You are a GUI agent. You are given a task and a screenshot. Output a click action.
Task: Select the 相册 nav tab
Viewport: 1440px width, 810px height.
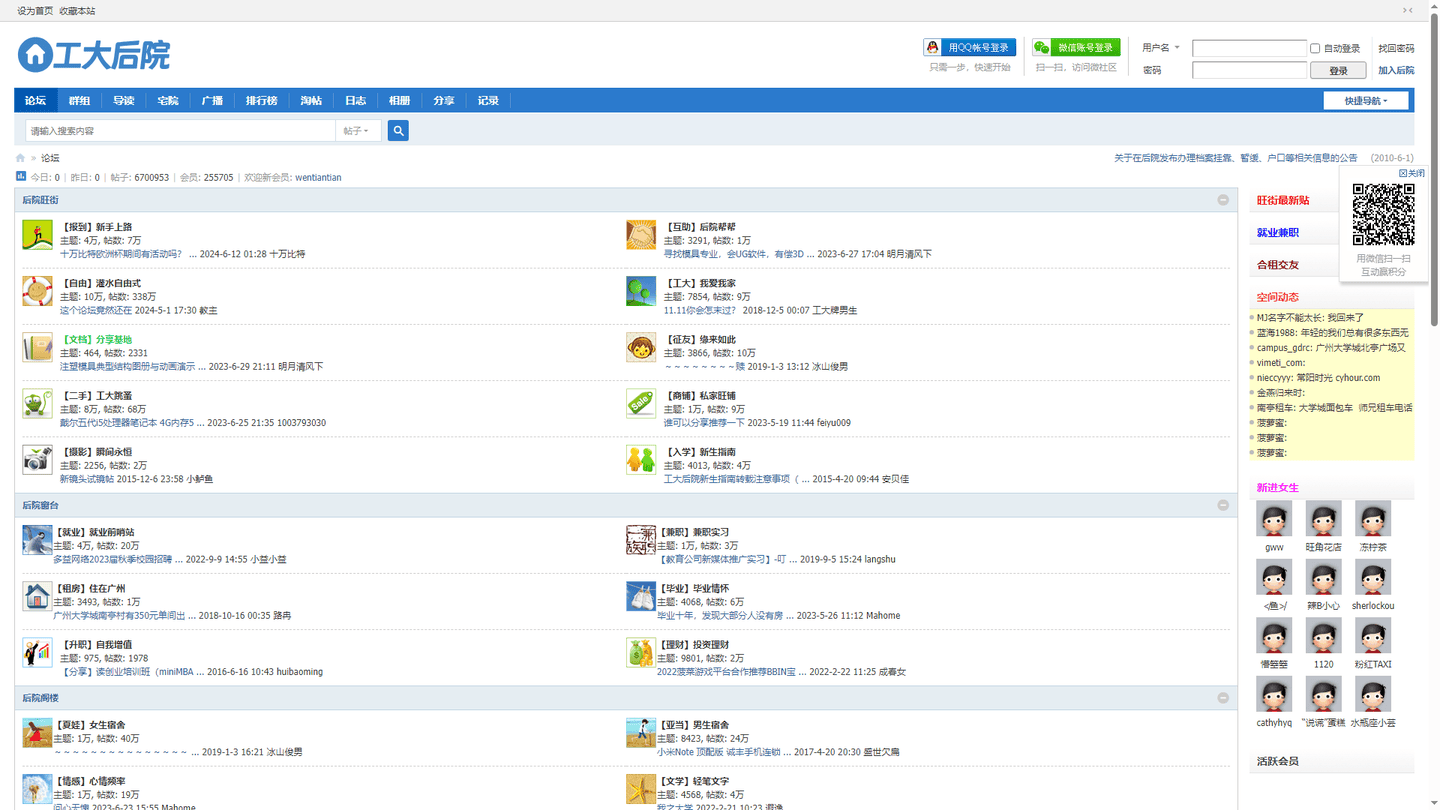[400, 101]
